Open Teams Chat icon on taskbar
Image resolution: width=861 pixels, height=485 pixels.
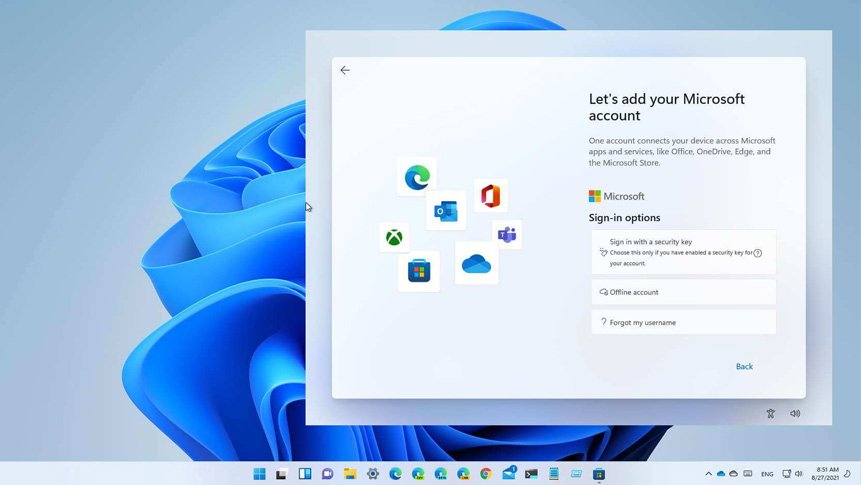(327, 474)
